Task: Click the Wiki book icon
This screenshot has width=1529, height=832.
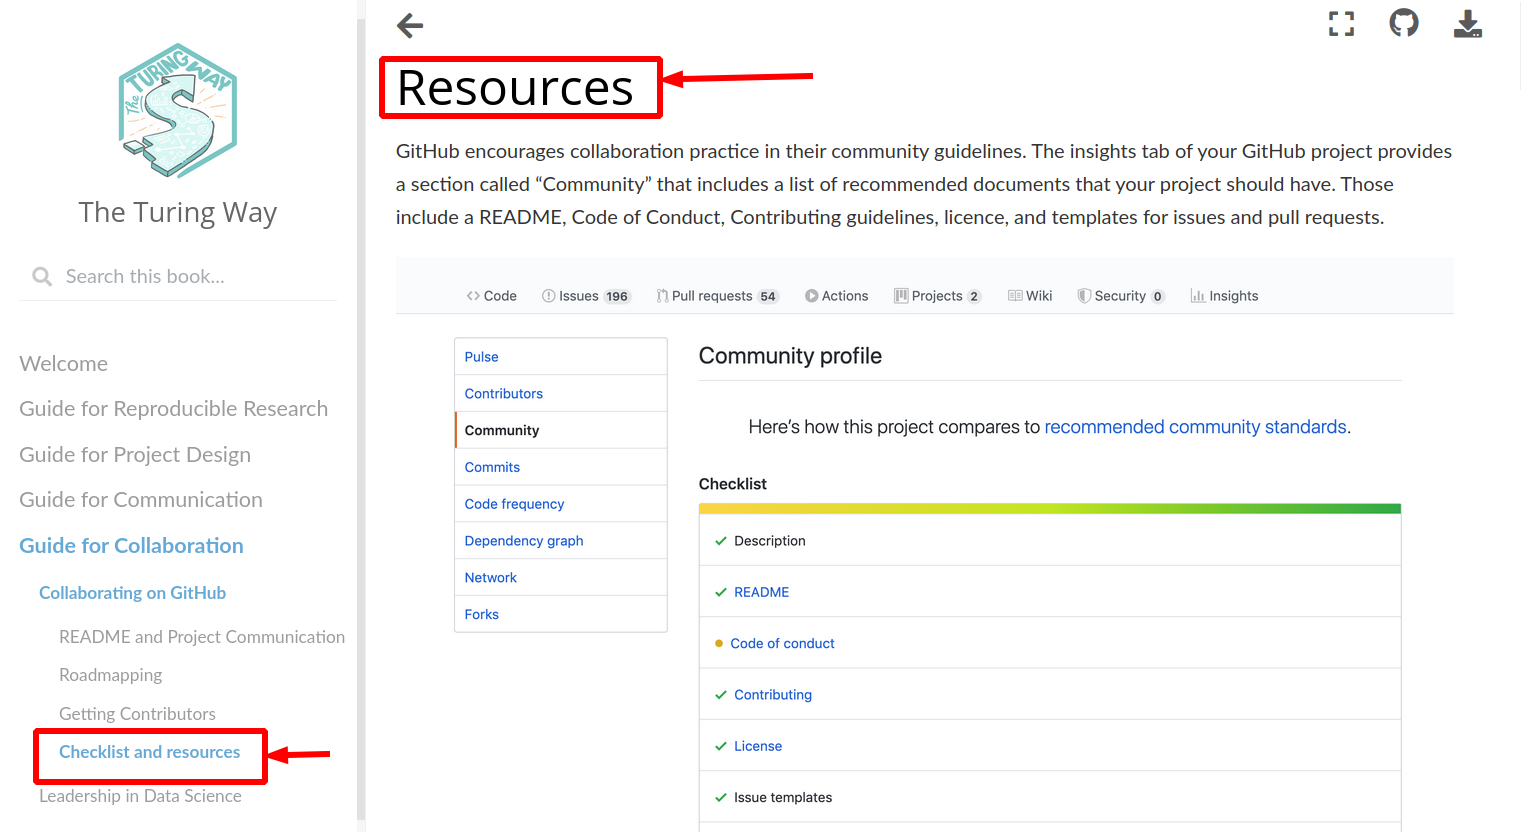Action: [x=1015, y=296]
